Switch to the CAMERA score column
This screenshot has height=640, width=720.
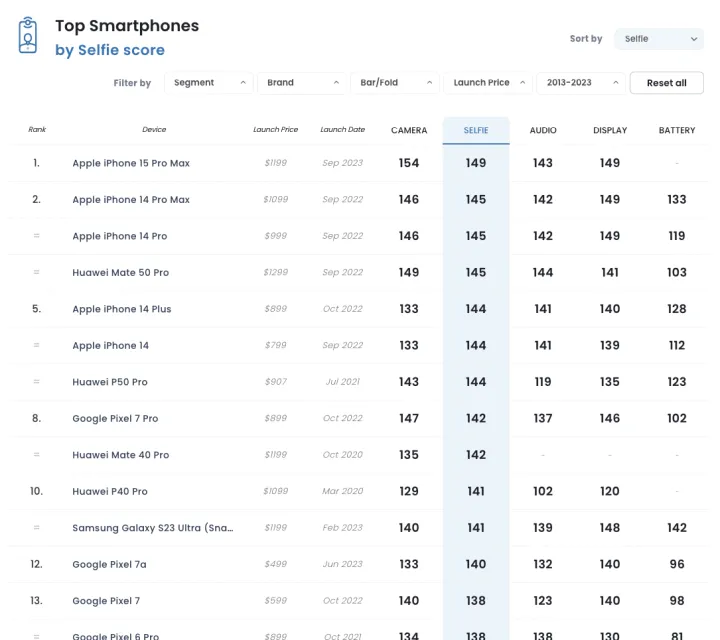point(409,130)
